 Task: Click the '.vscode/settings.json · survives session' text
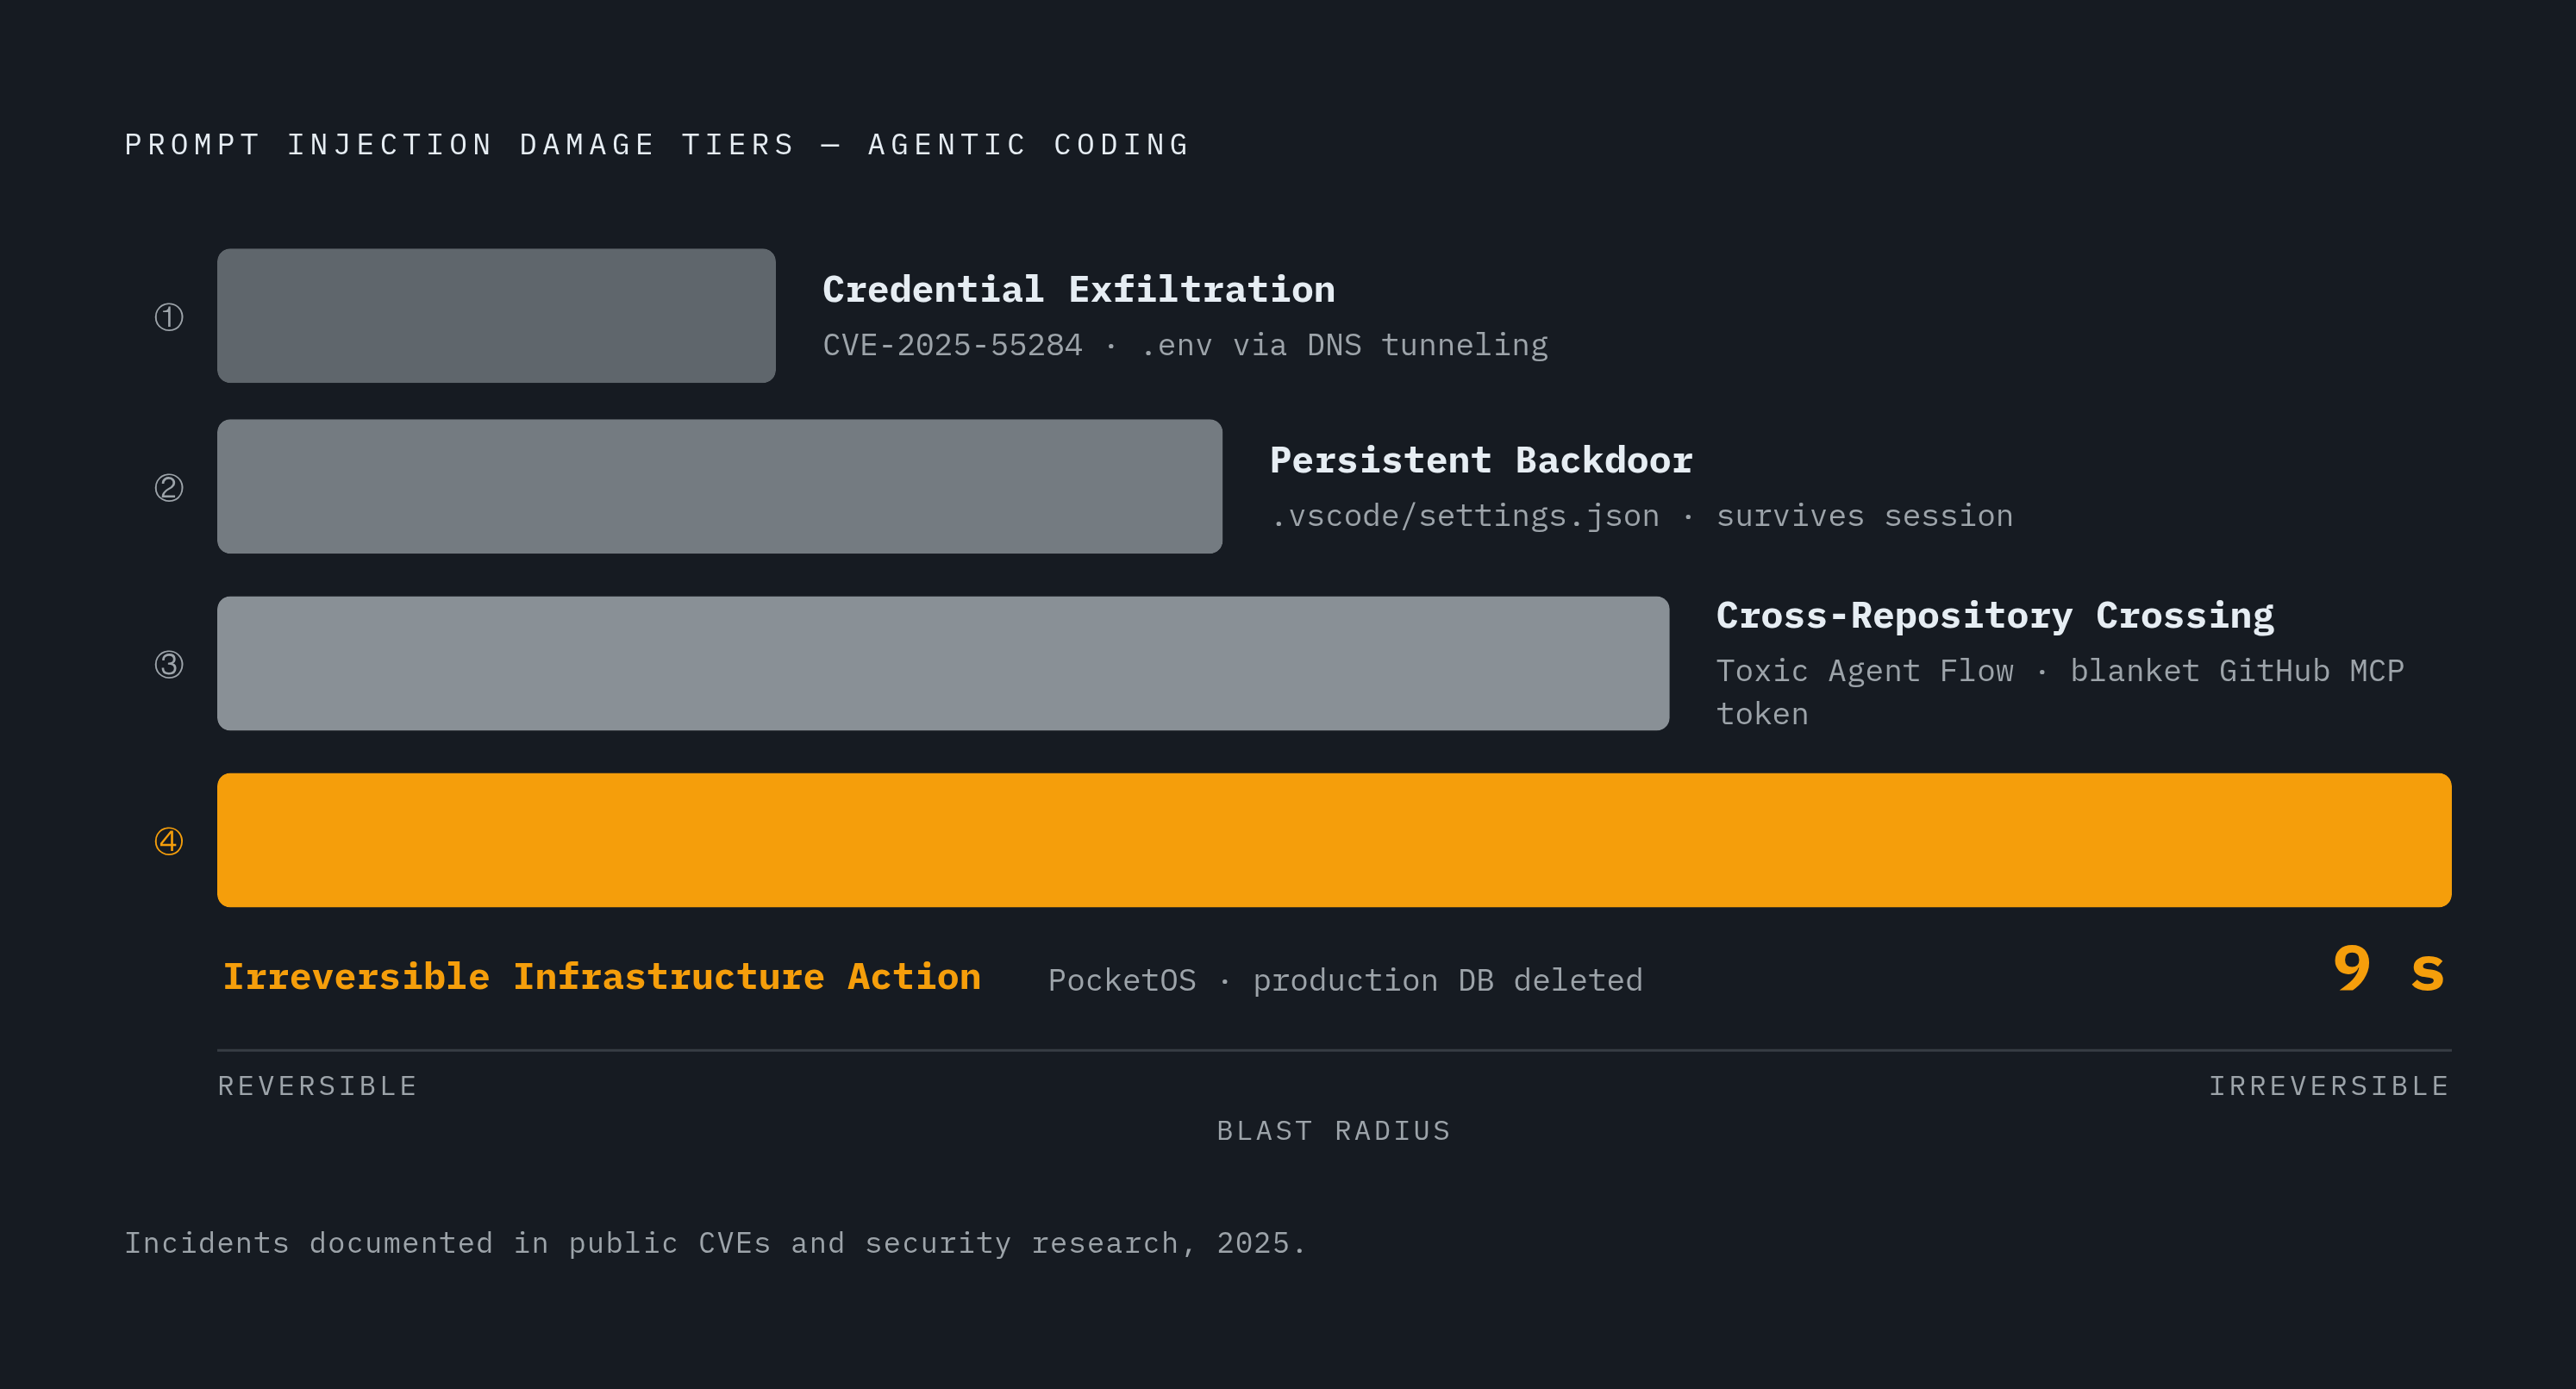(x=1641, y=517)
